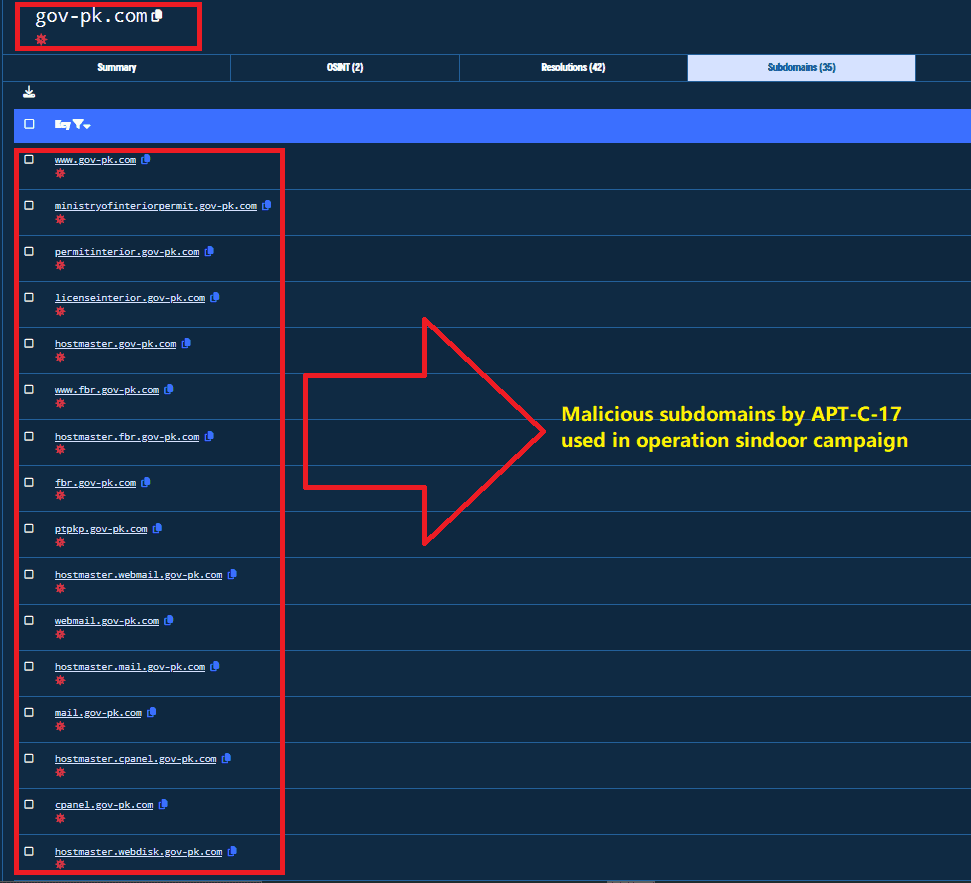The width and height of the screenshot is (971, 883).
Task: Copy www.gov-pk.com subdomain to clipboard
Action: 146,159
